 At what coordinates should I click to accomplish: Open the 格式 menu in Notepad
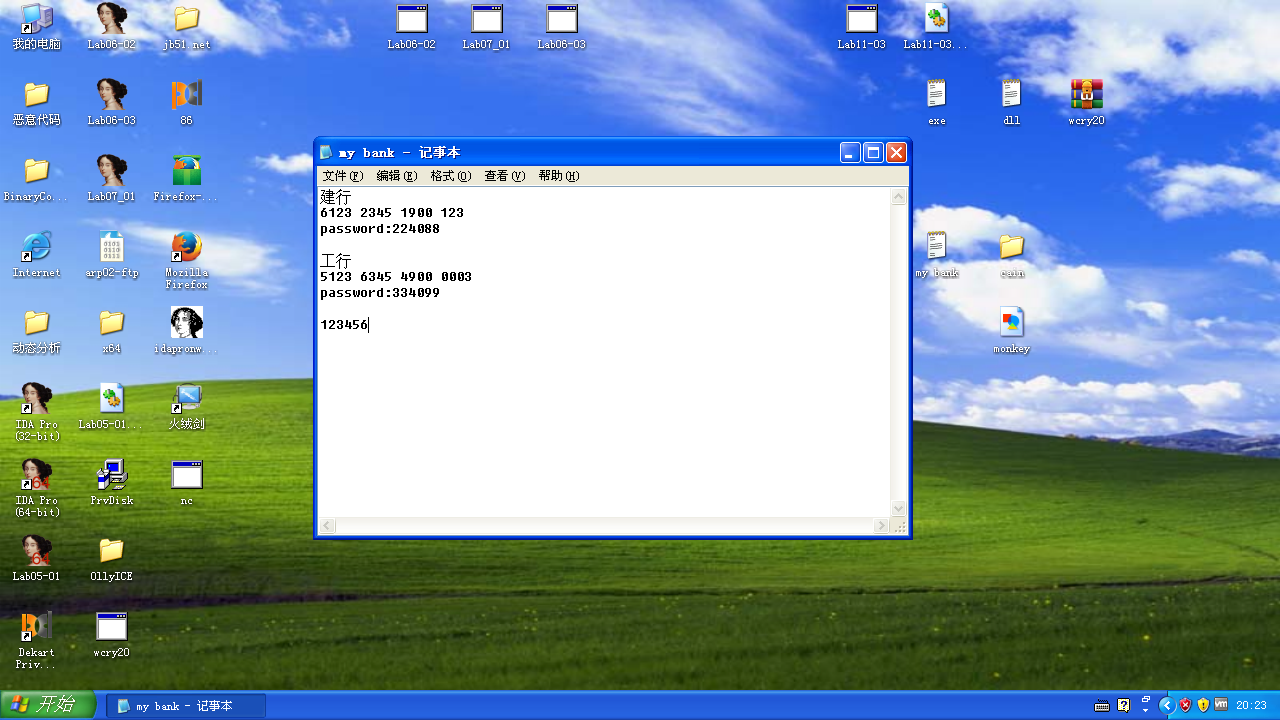coord(450,176)
